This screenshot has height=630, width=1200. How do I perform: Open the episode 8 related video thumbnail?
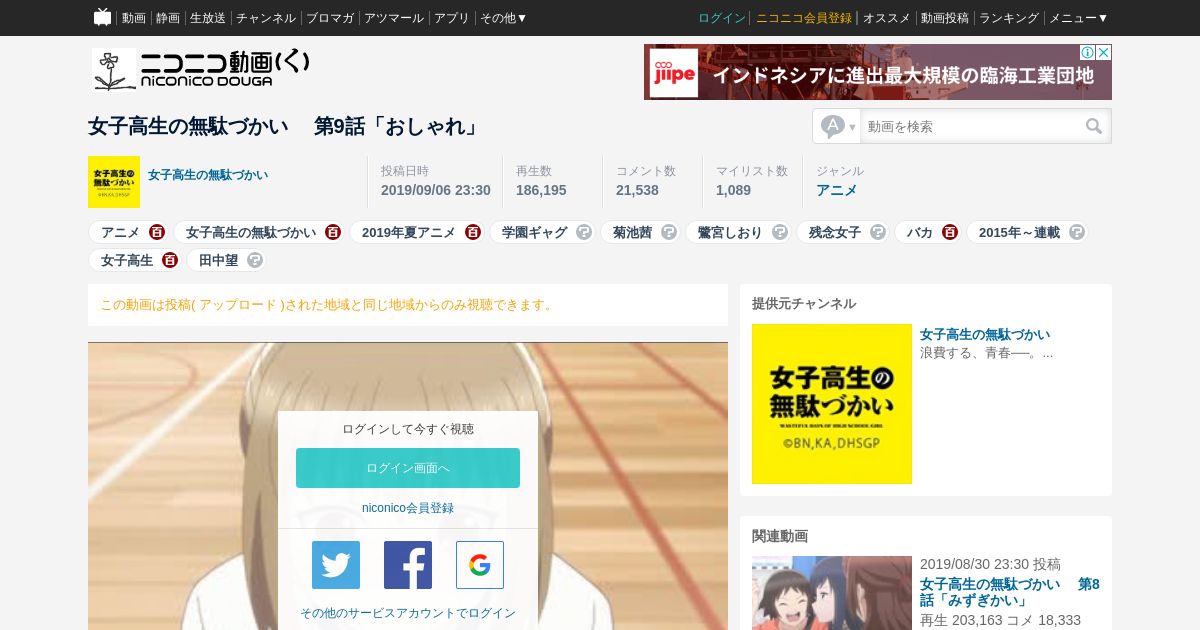click(832, 593)
